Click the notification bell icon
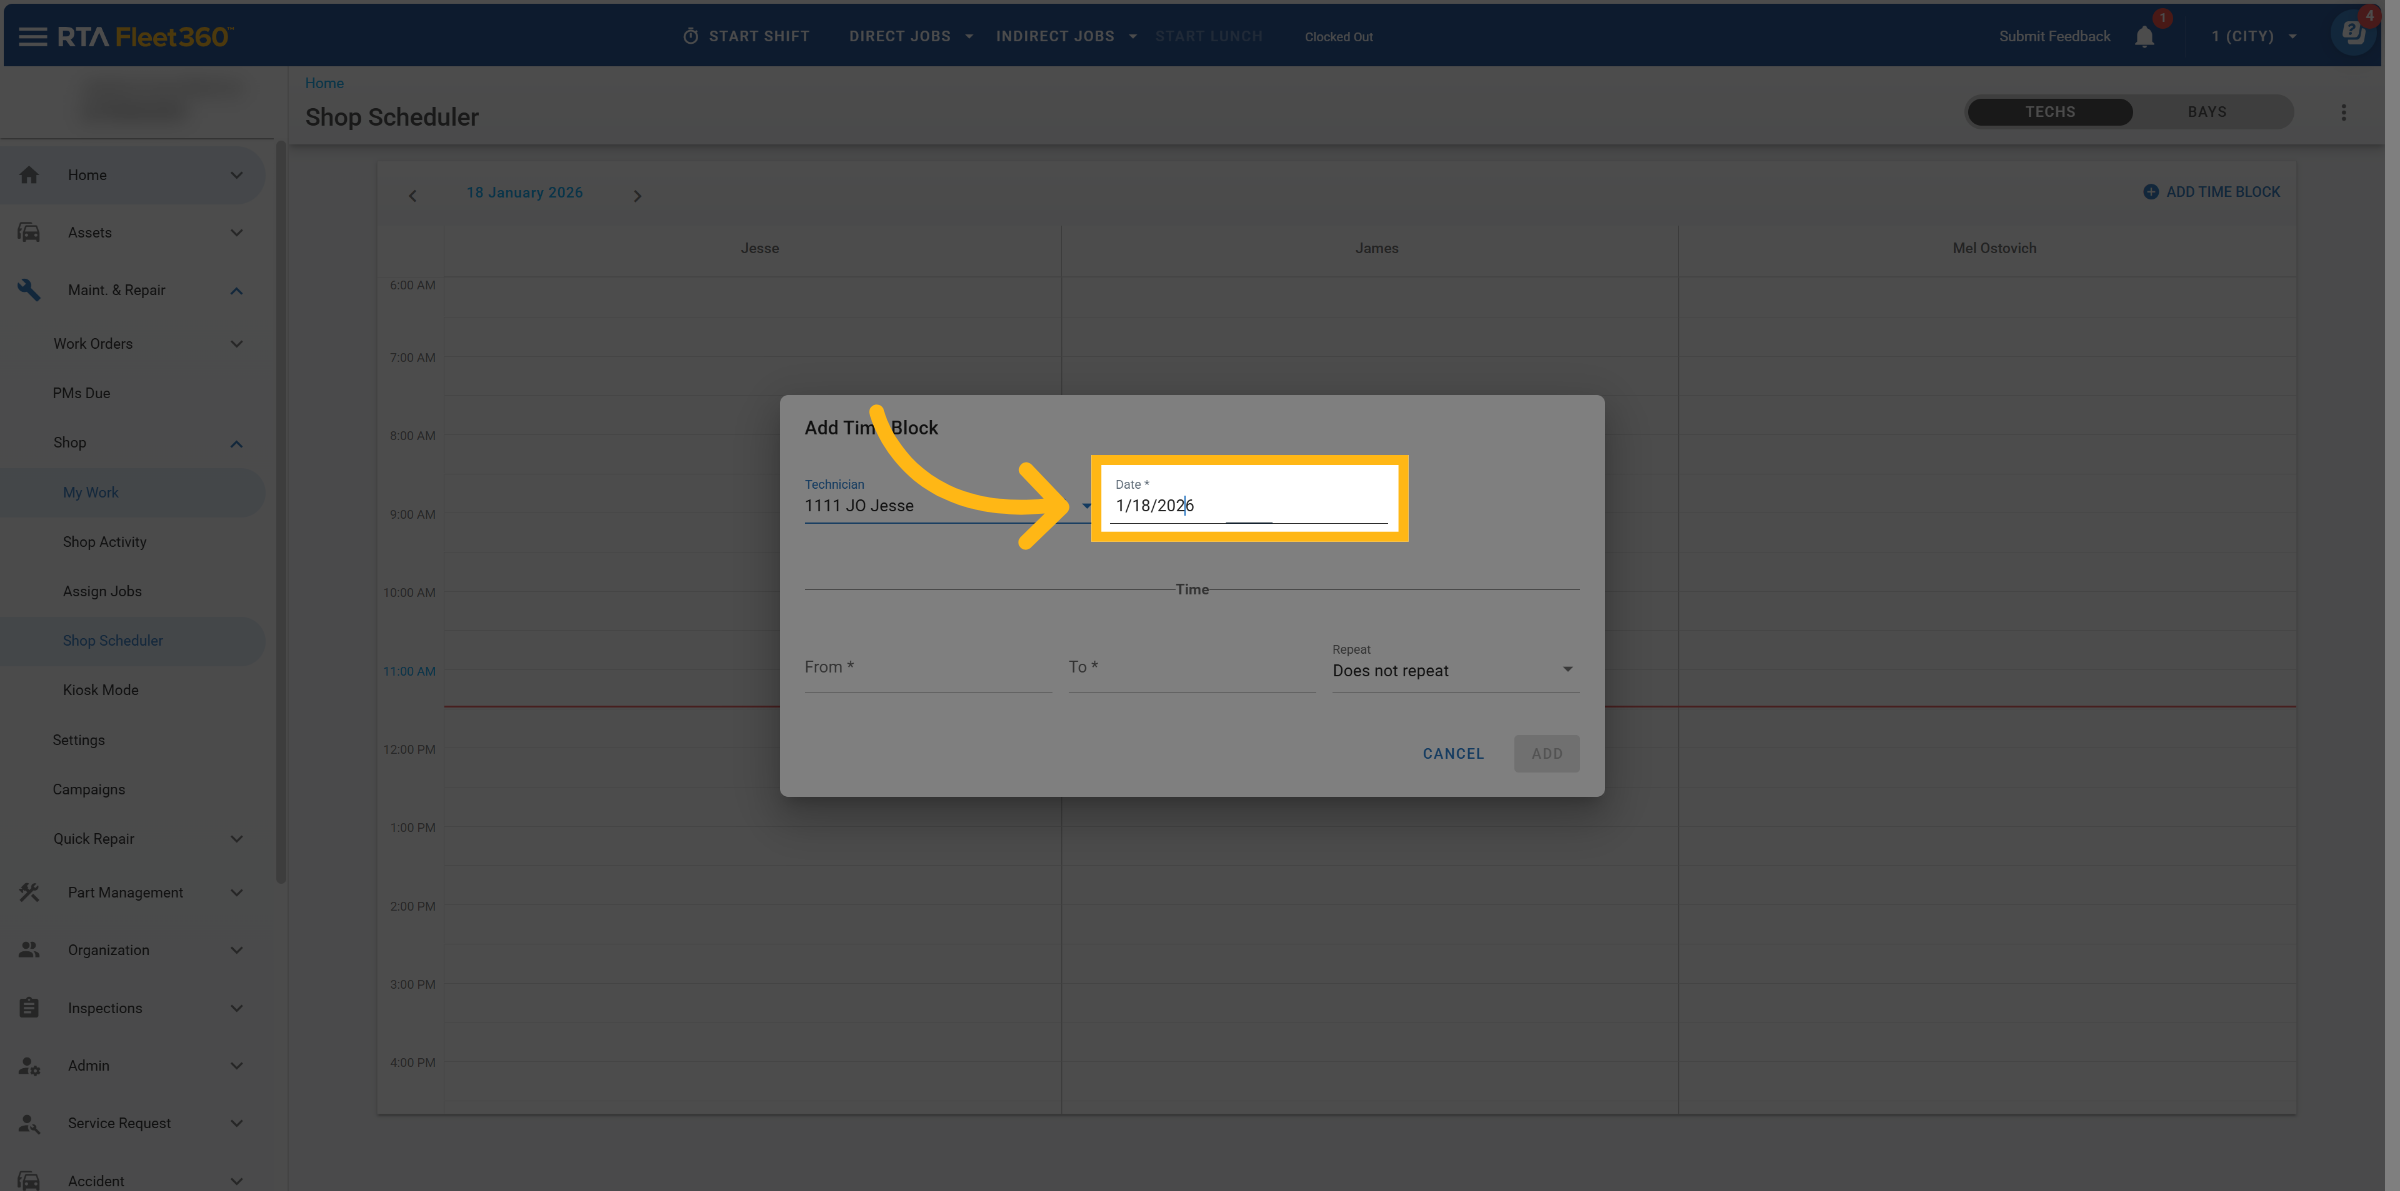2400x1191 pixels. tap(2144, 37)
